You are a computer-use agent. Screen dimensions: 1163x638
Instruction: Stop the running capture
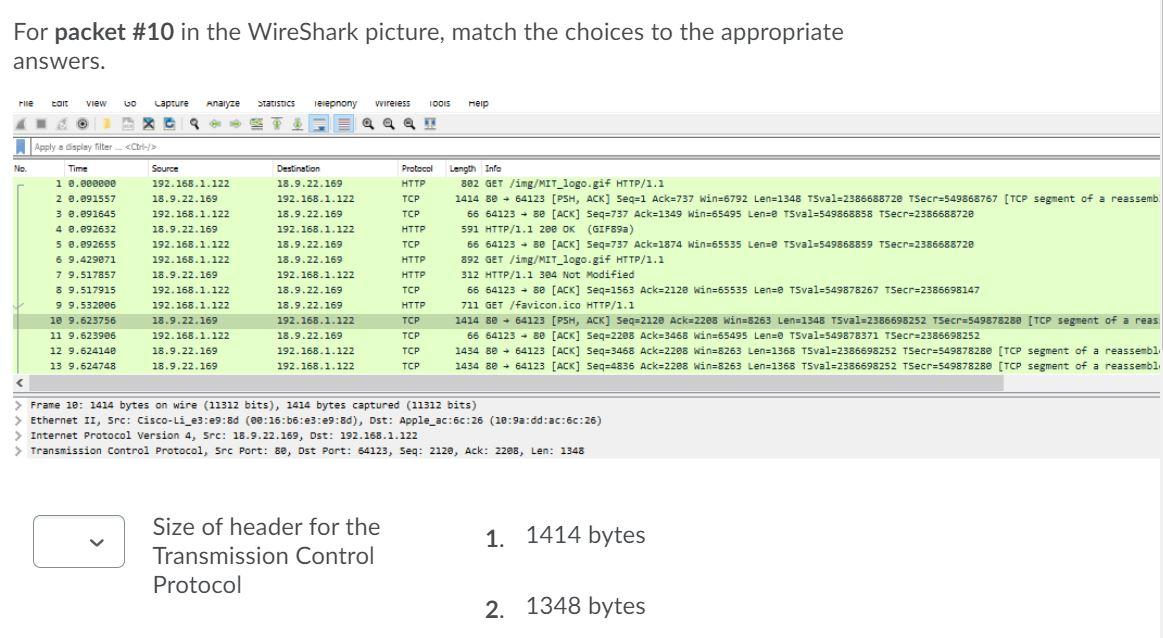[39, 123]
